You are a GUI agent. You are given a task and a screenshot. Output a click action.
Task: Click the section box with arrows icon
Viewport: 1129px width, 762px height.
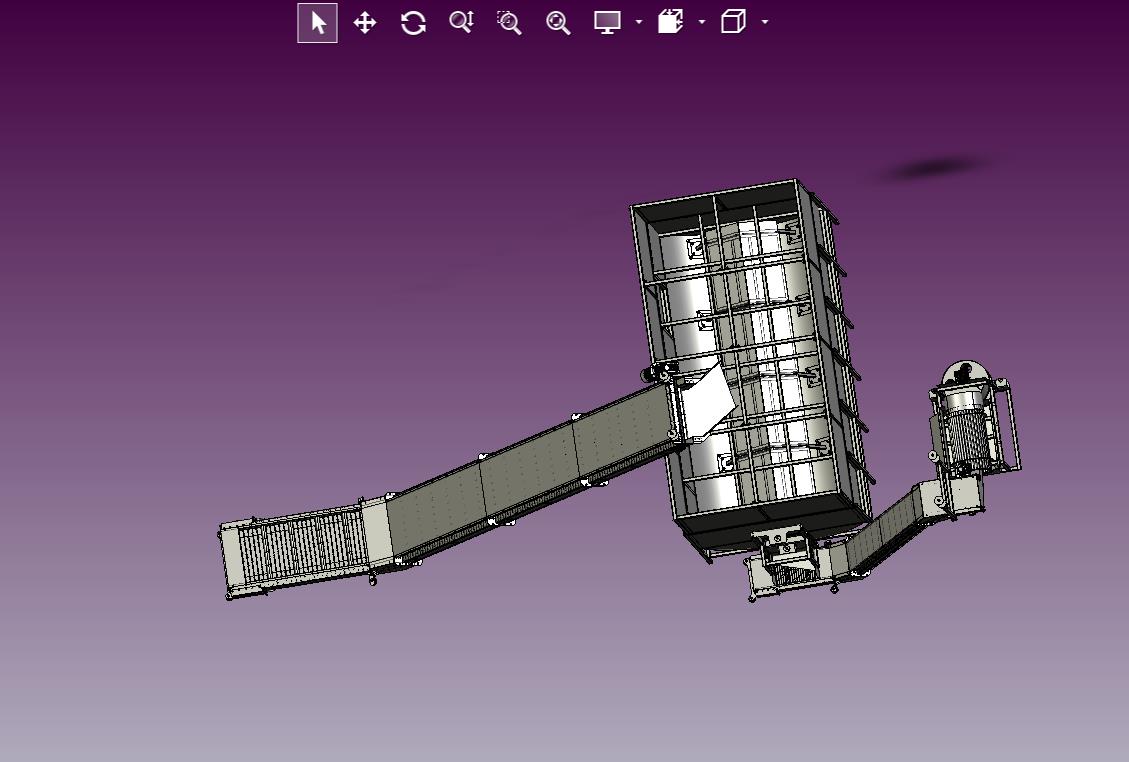click(670, 22)
